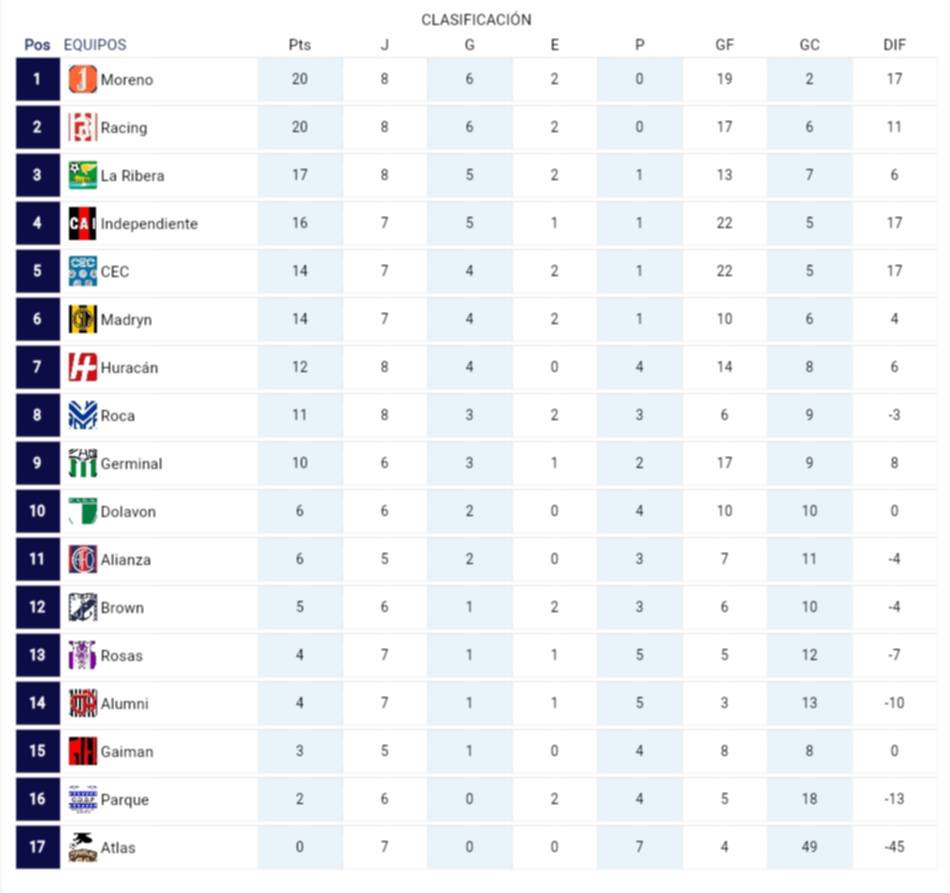This screenshot has height=893, width=950.
Task: Click the Parque team name
Action: pos(124,800)
